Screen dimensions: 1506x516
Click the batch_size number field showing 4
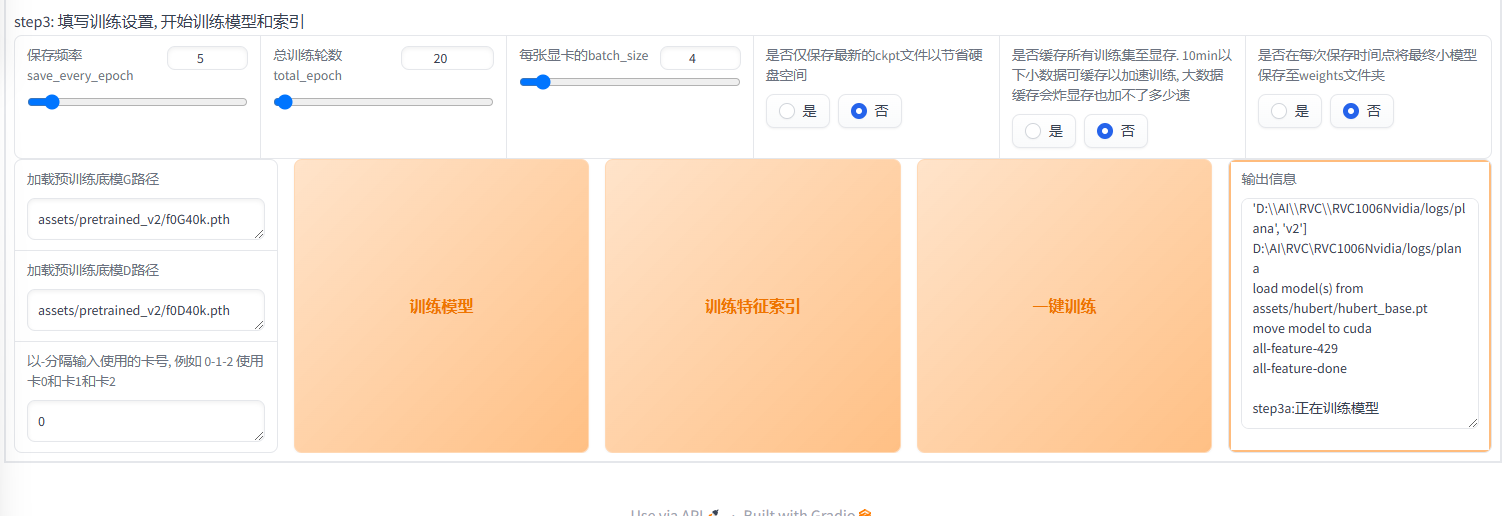point(700,58)
